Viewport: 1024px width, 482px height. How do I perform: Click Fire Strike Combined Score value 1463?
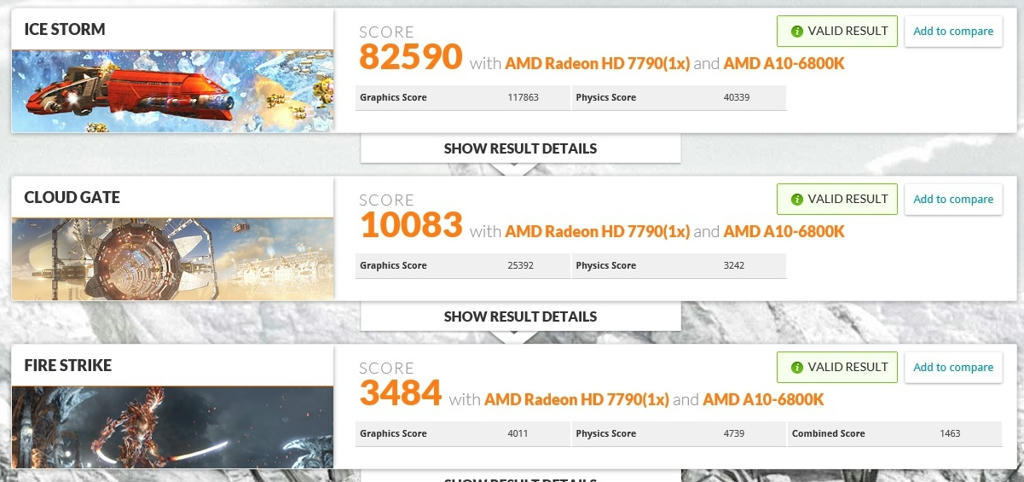pyautogui.click(x=950, y=434)
